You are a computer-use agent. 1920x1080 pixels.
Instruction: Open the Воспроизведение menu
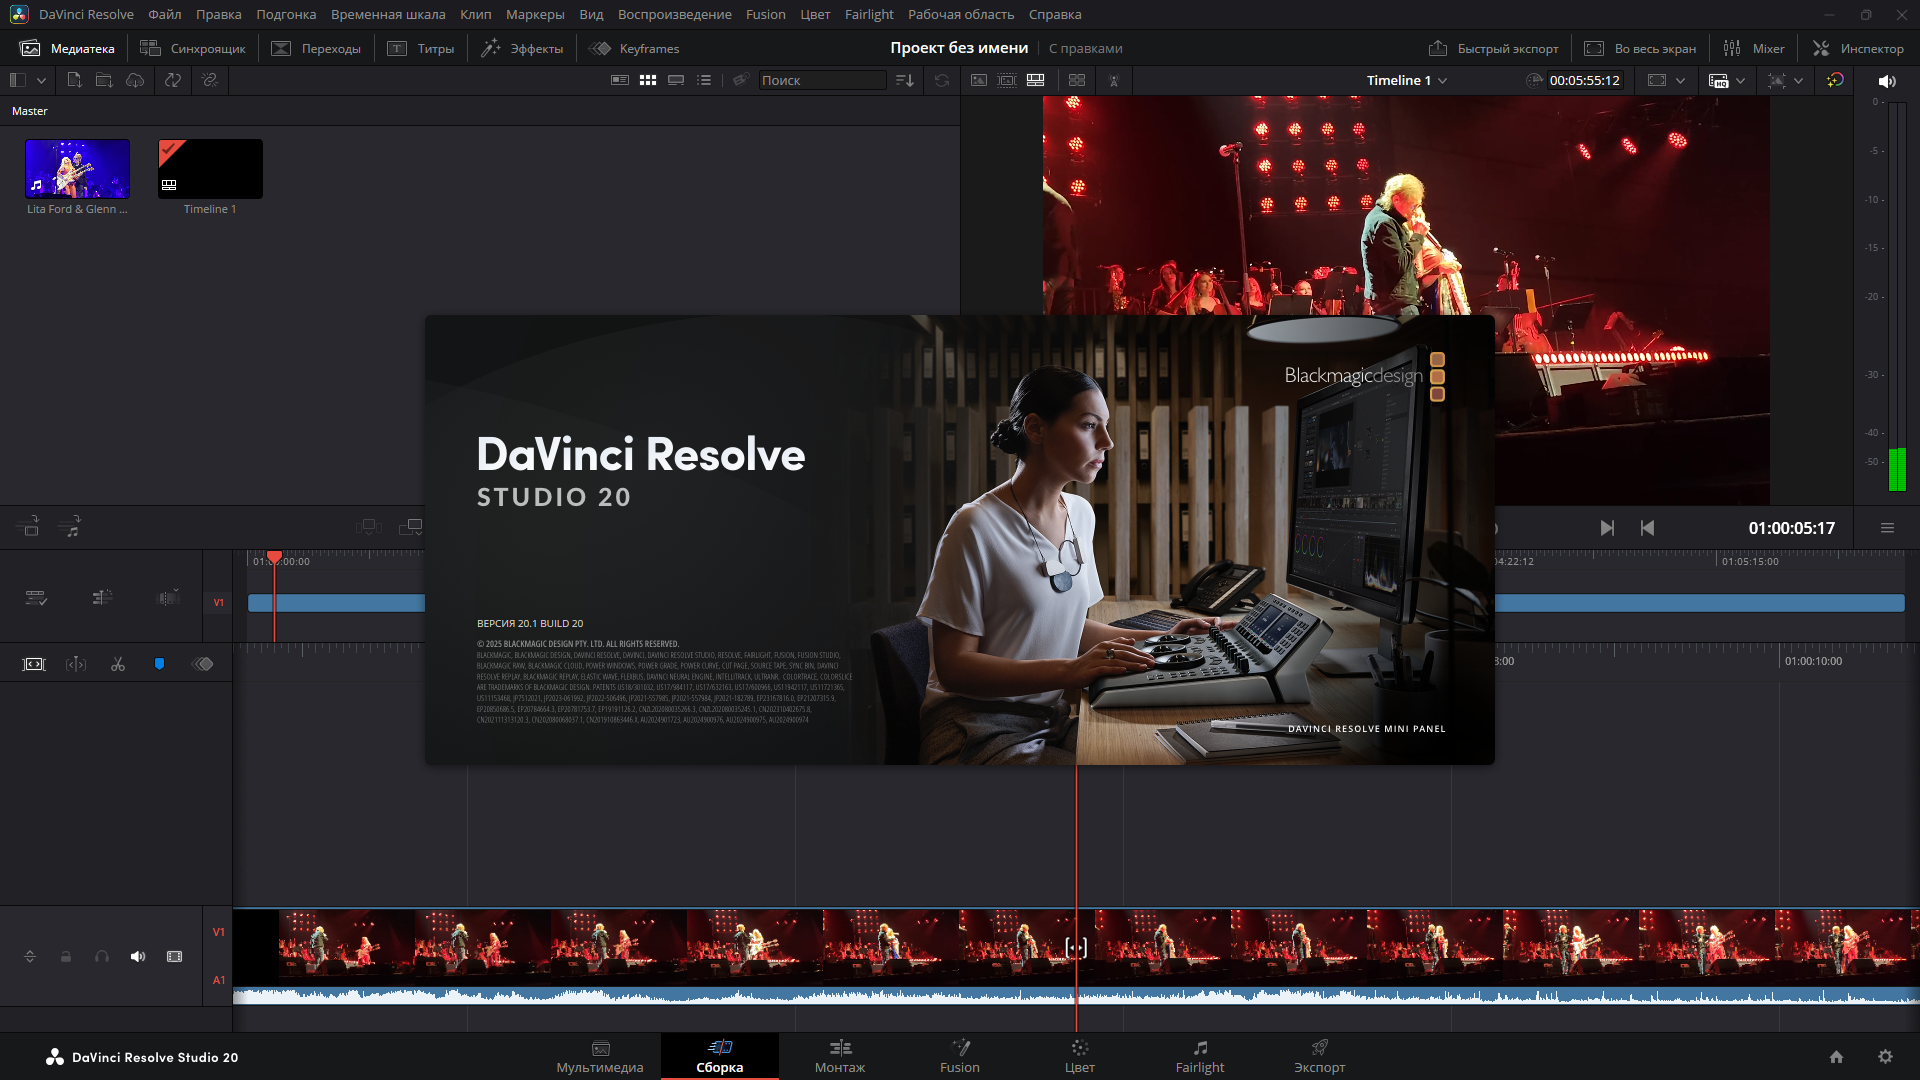tap(675, 14)
